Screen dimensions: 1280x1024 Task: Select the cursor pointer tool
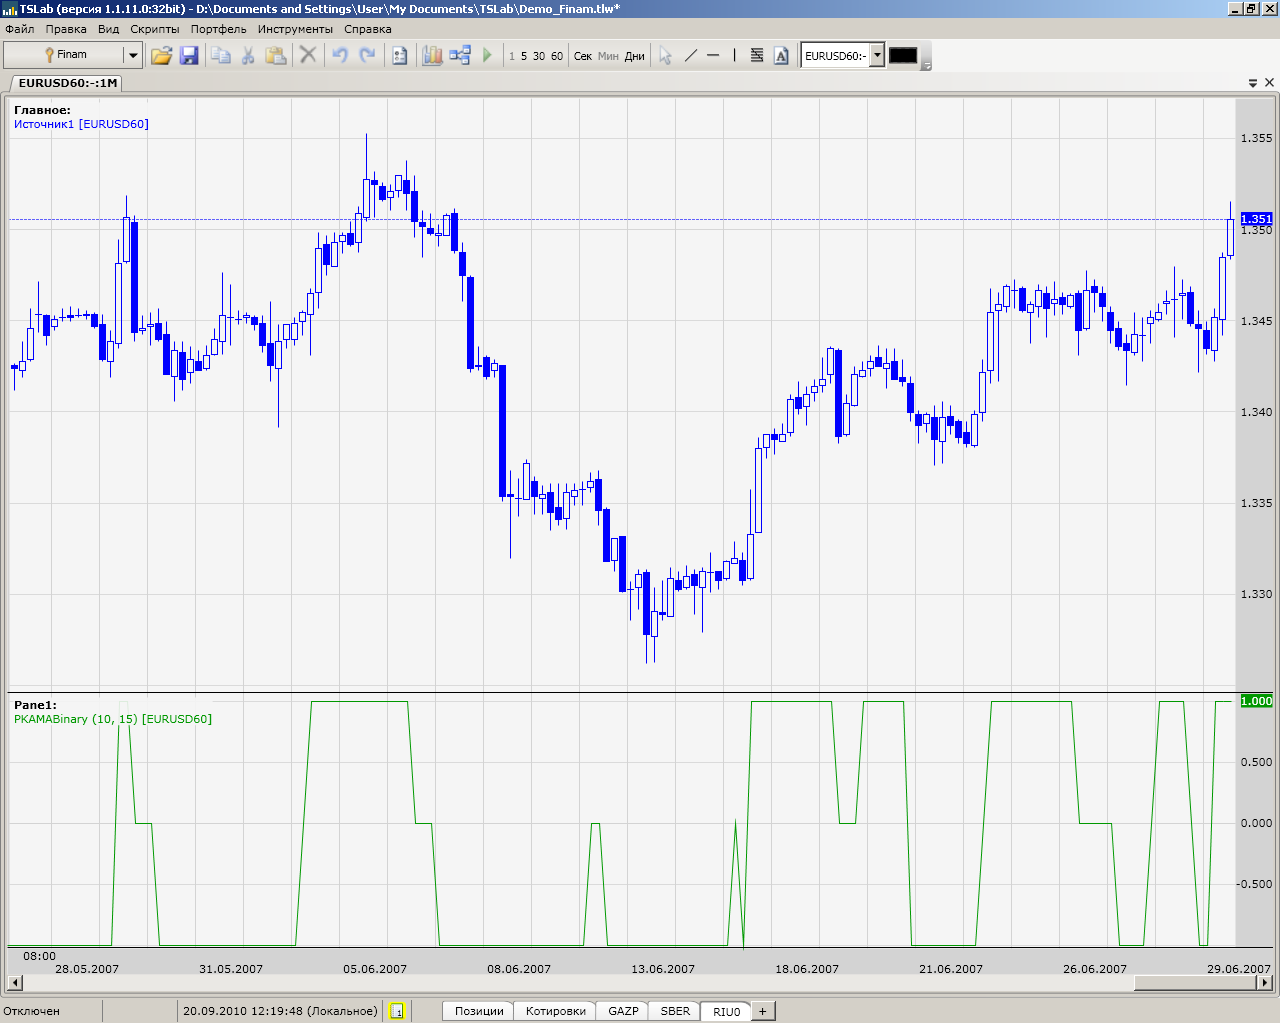665,55
